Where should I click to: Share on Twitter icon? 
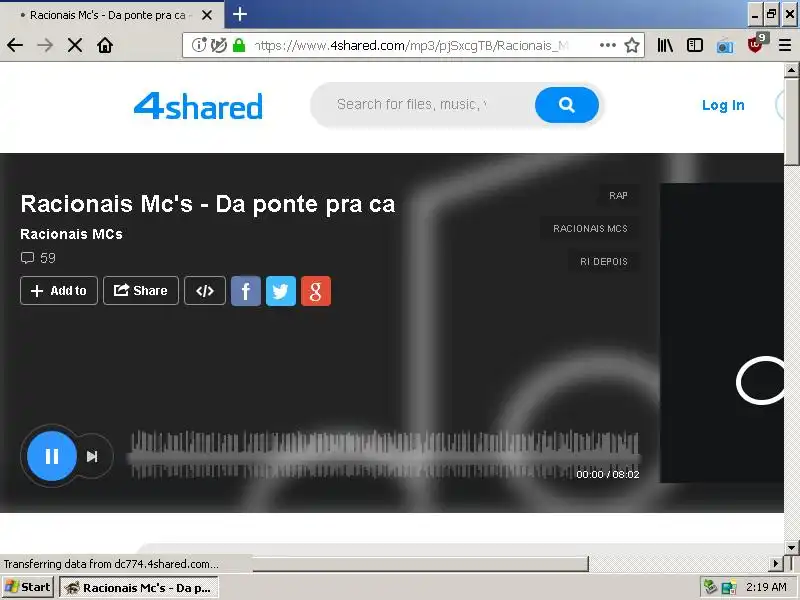[281, 291]
